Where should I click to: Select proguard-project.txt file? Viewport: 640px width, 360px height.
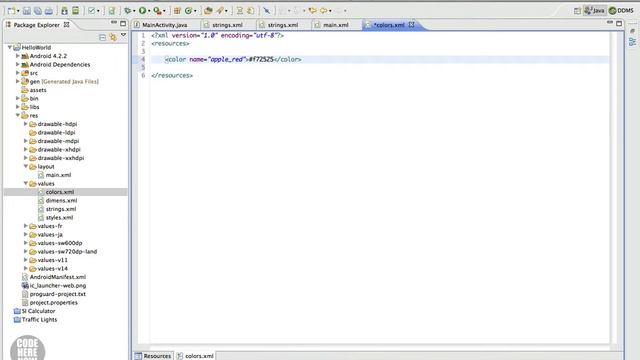[58, 294]
